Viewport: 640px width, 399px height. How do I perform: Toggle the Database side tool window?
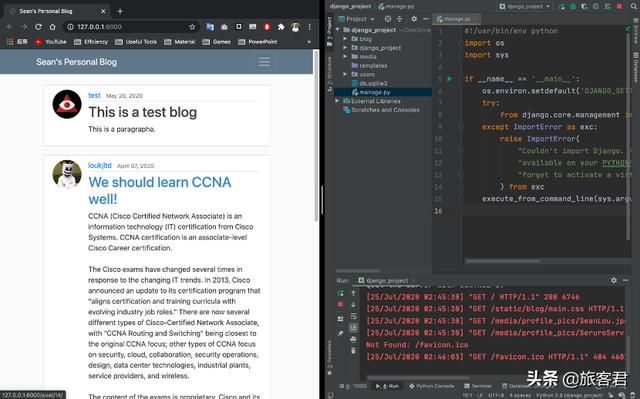(x=636, y=68)
